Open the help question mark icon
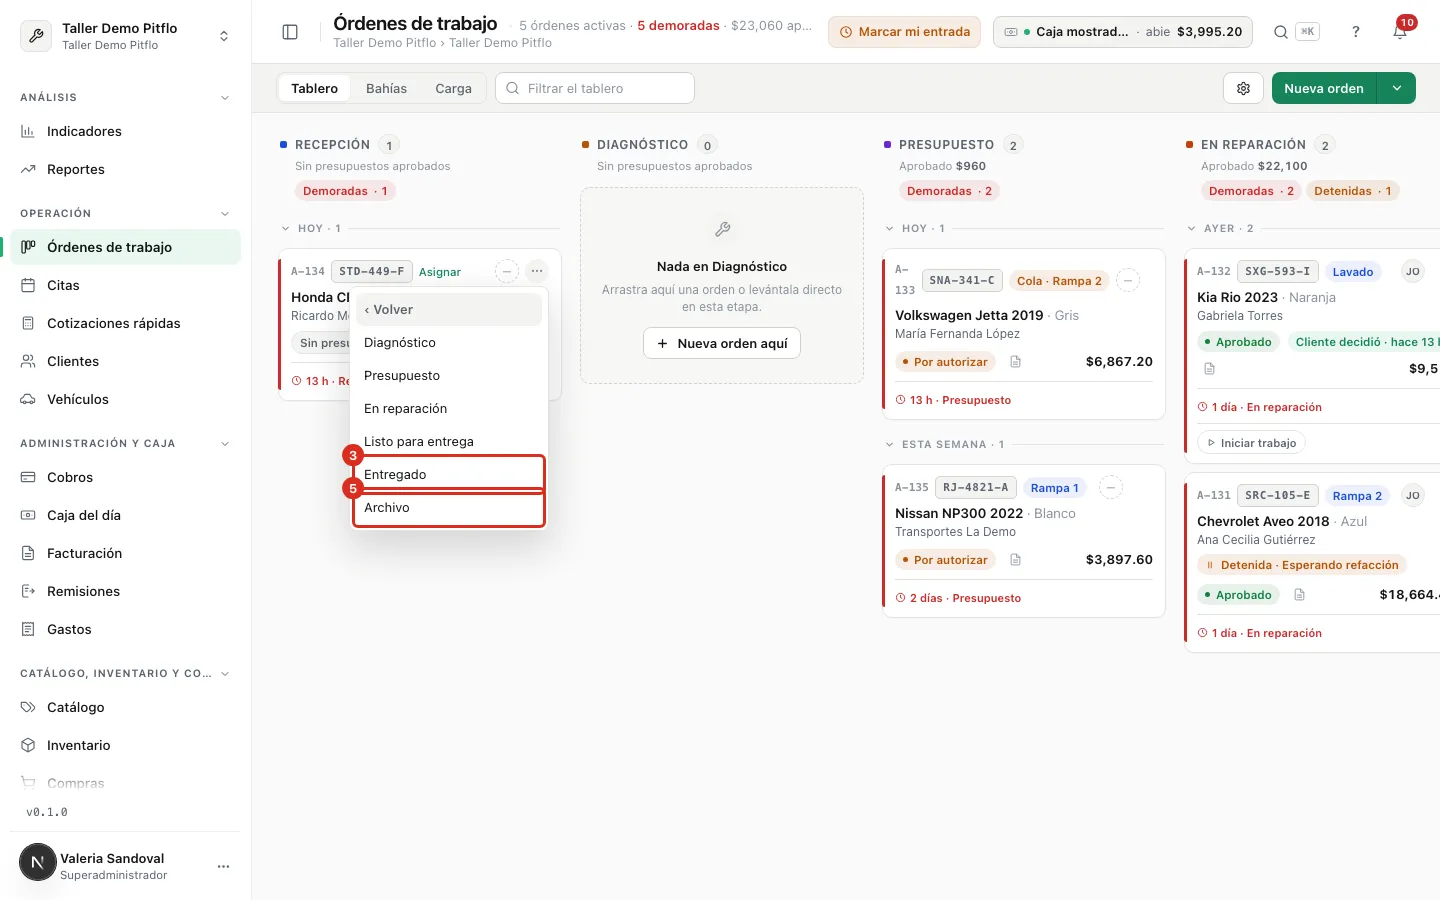 (x=1356, y=32)
